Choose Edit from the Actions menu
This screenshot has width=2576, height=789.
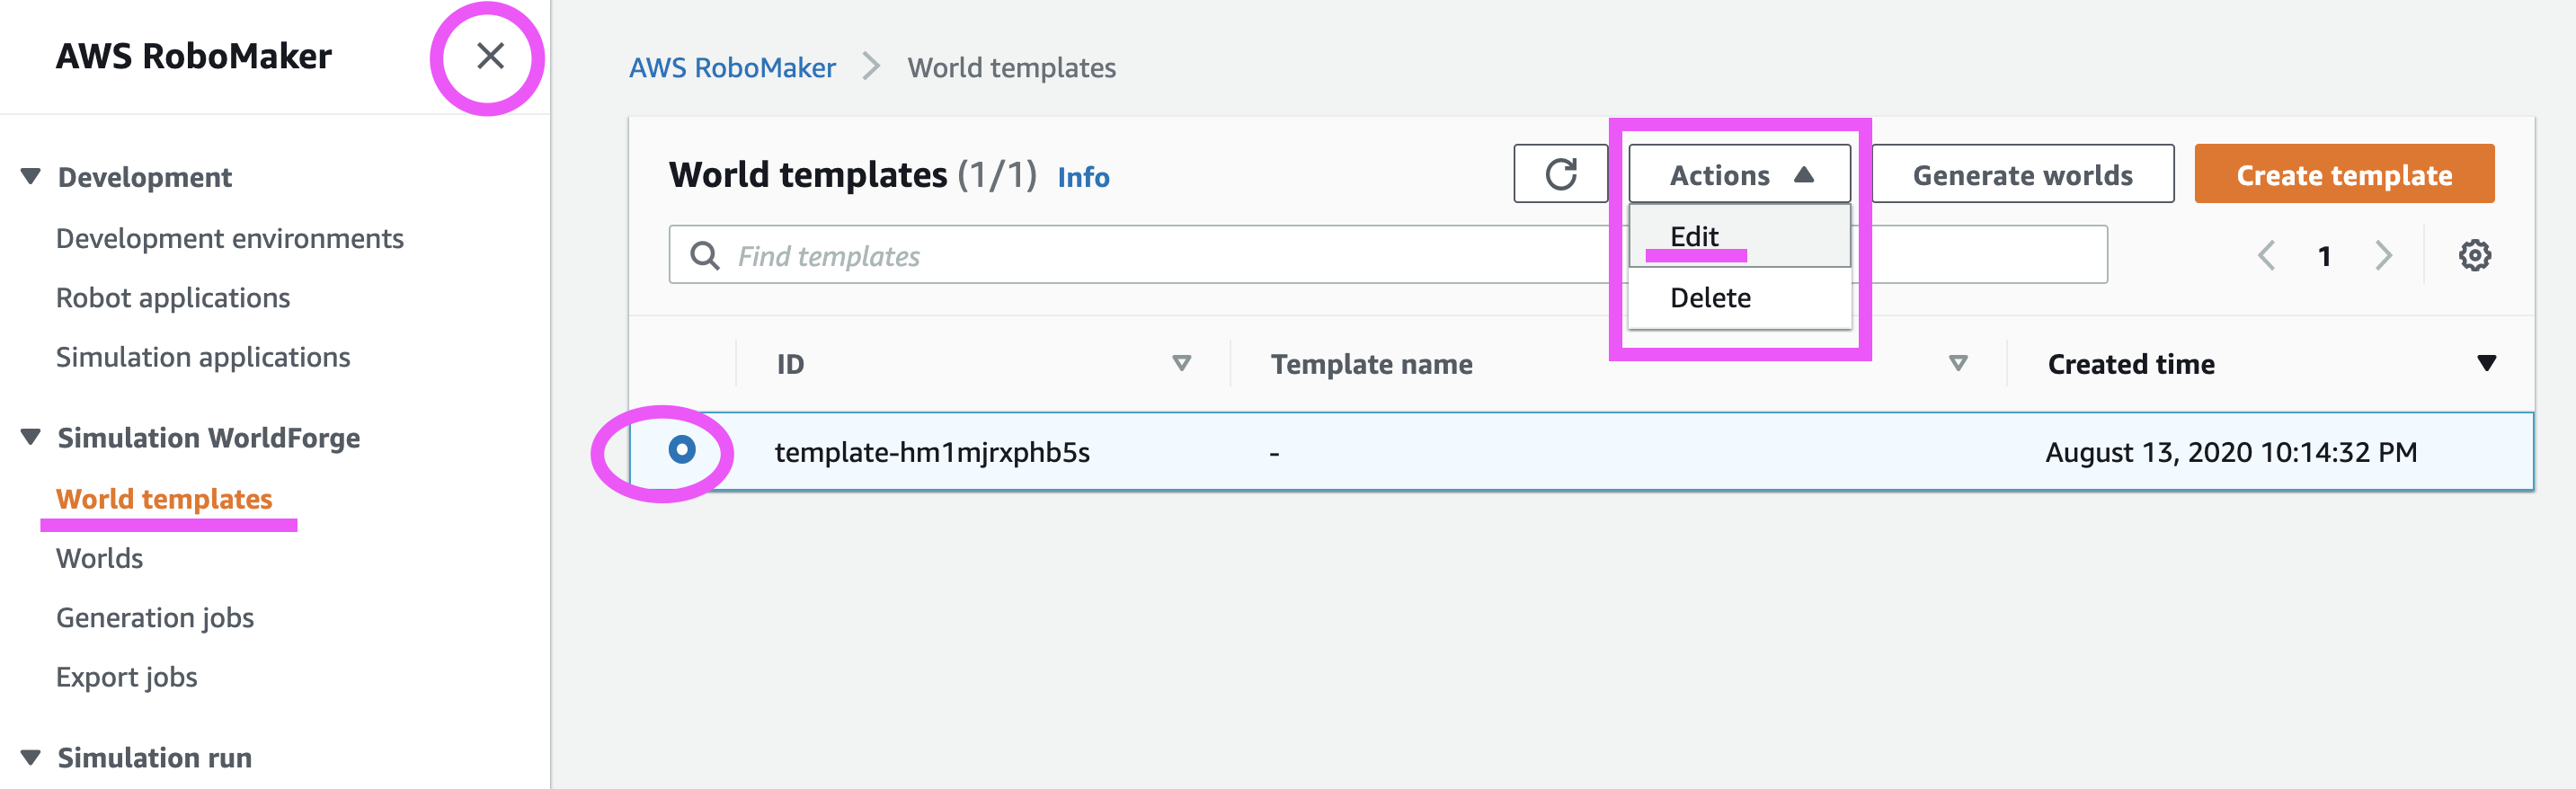pyautogui.click(x=1739, y=236)
